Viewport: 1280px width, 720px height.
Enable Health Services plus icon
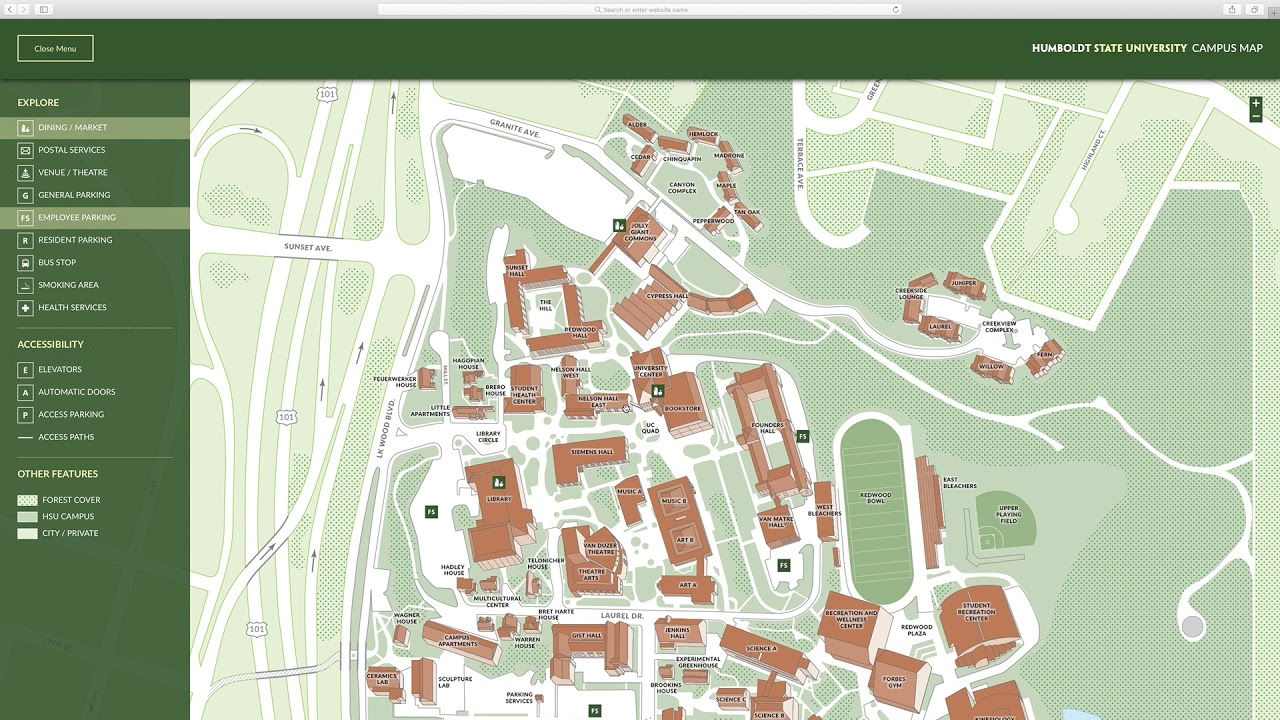[x=26, y=308]
